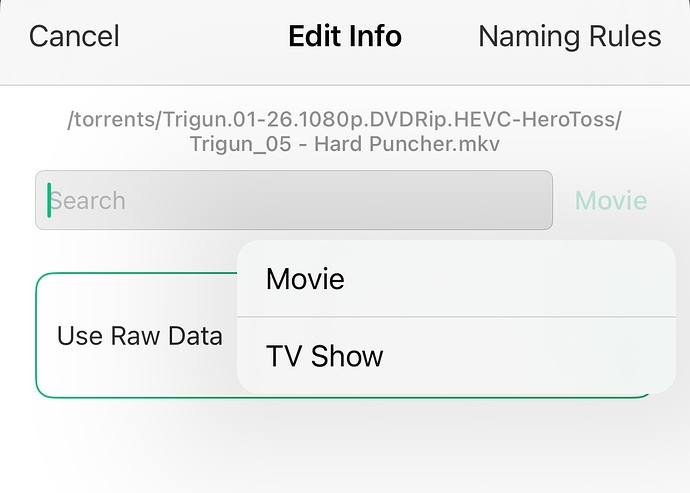Select Movie from the popup menu
The image size is (690, 493).
pos(305,279)
